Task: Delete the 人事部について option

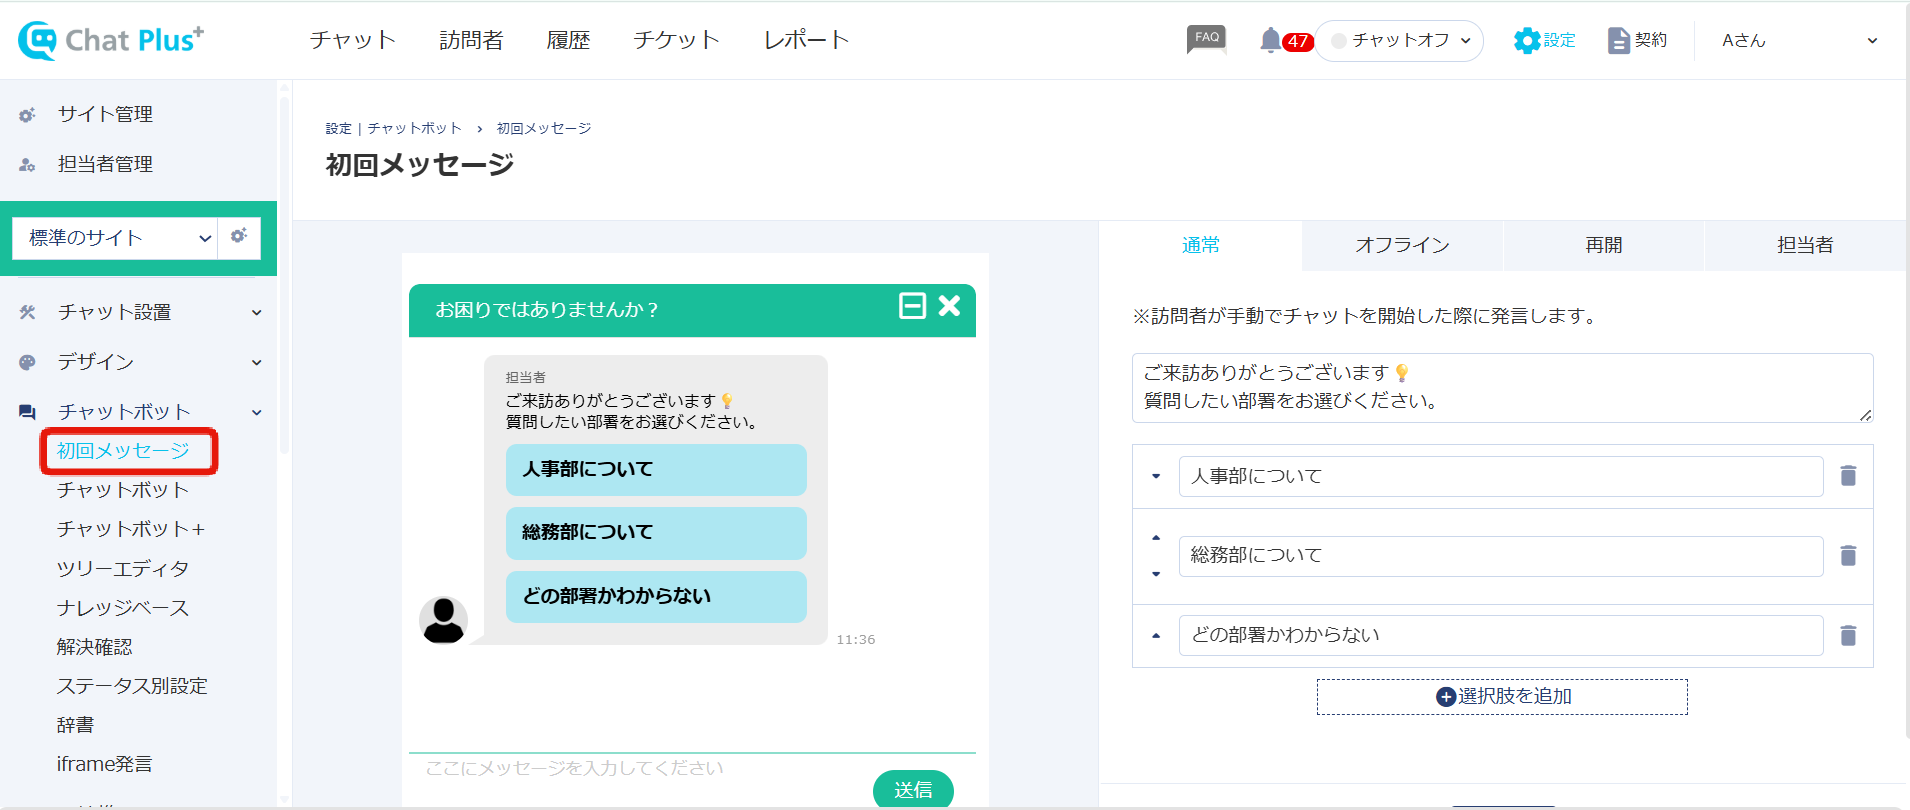Action: coord(1848,476)
